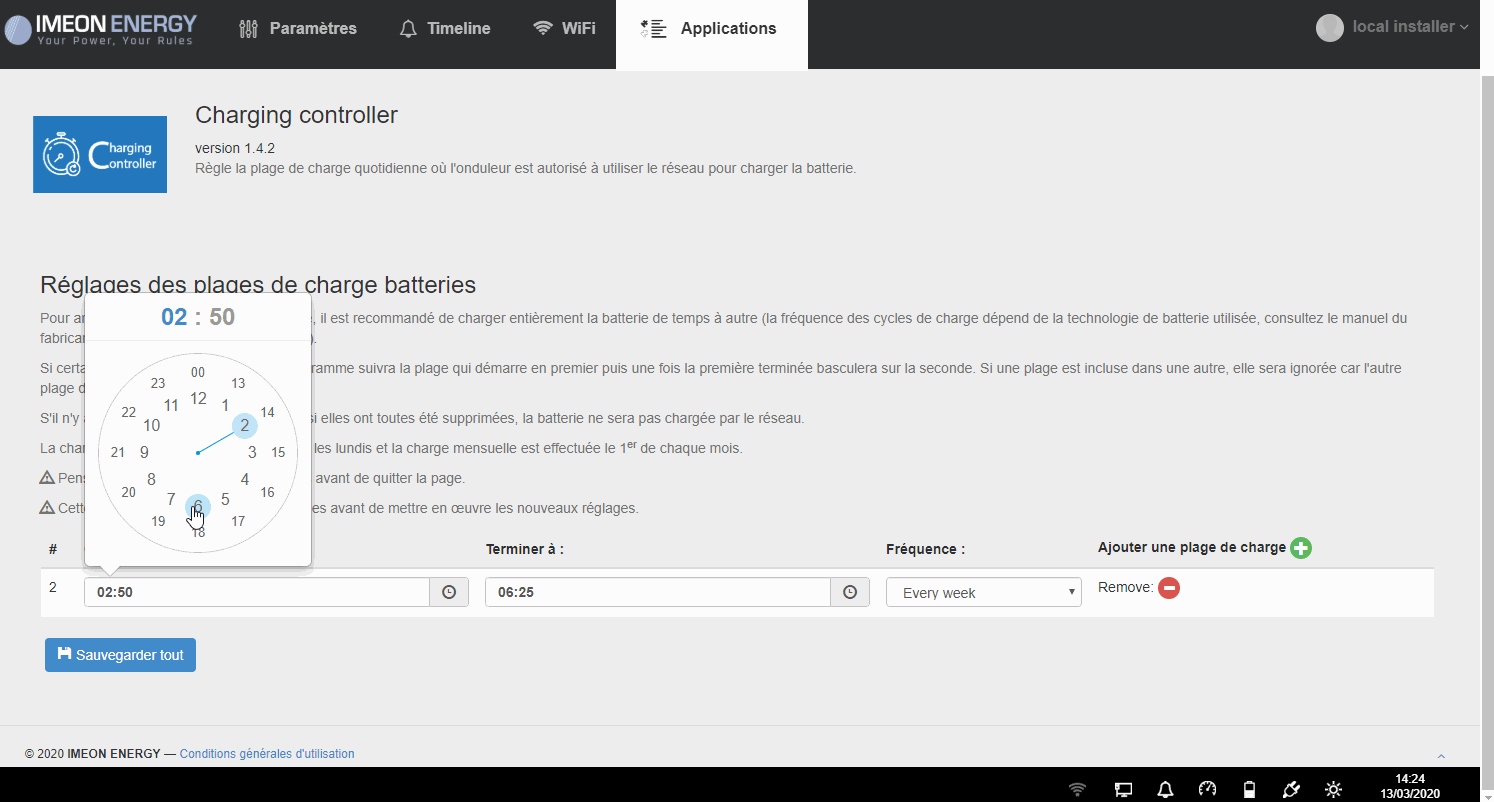Expand the Fréquence 'Every week' dropdown
The height and width of the screenshot is (802, 1494).
983,592
